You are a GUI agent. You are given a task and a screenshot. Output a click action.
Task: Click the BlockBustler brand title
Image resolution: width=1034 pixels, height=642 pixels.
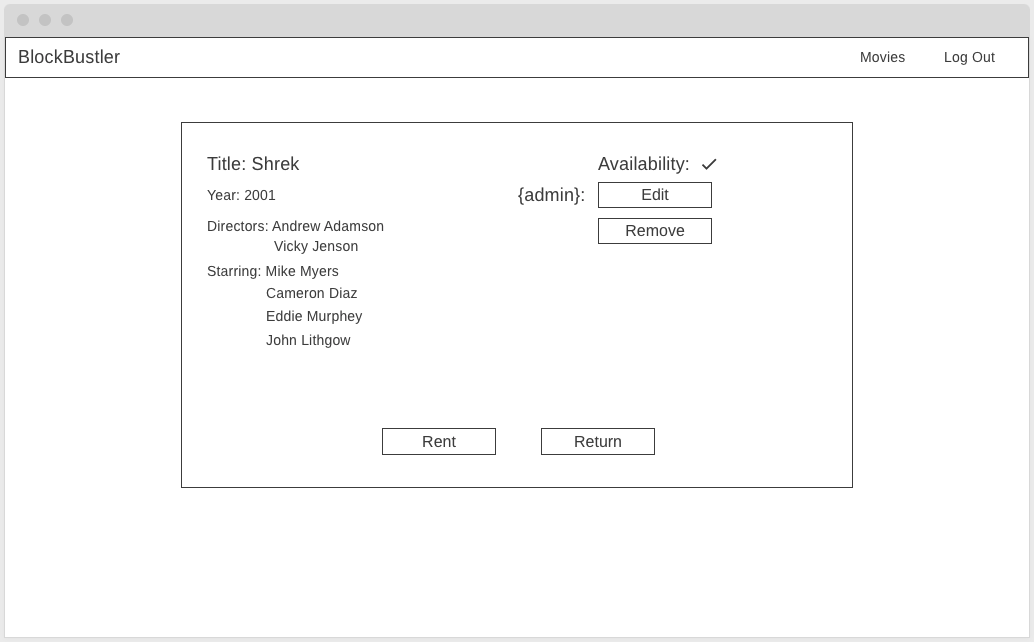point(69,57)
